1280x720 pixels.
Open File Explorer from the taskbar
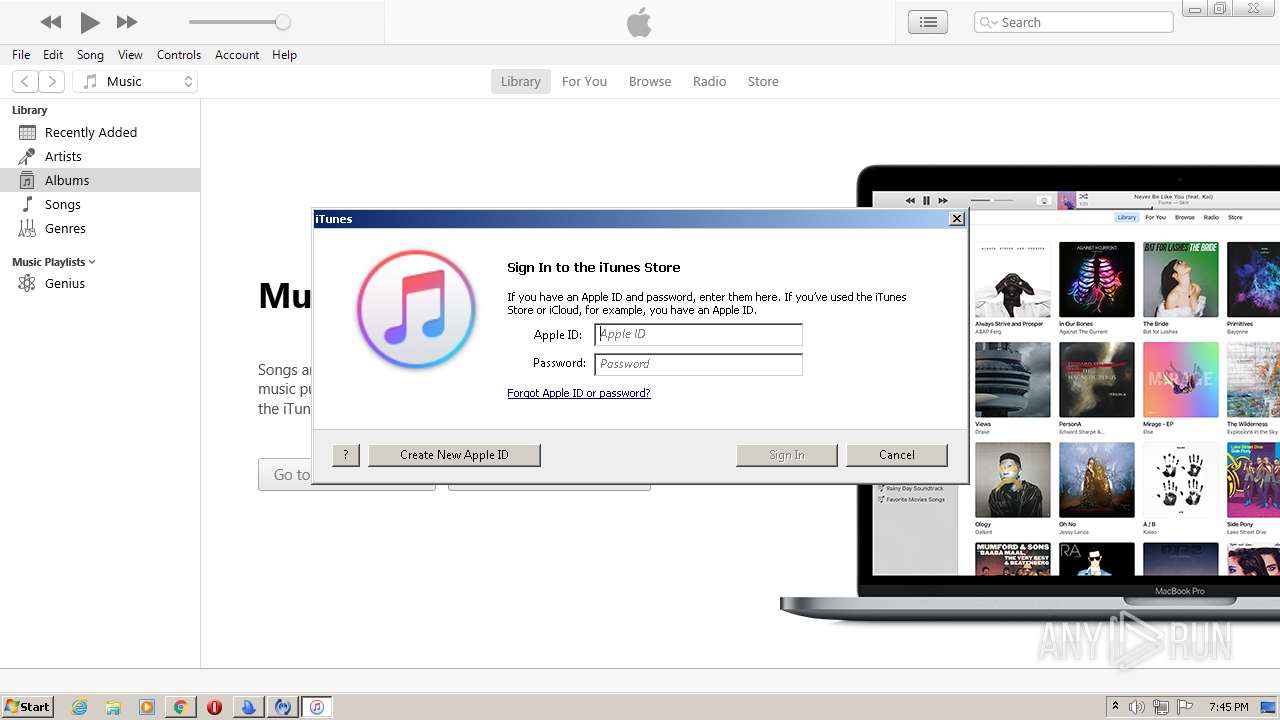pyautogui.click(x=113, y=707)
